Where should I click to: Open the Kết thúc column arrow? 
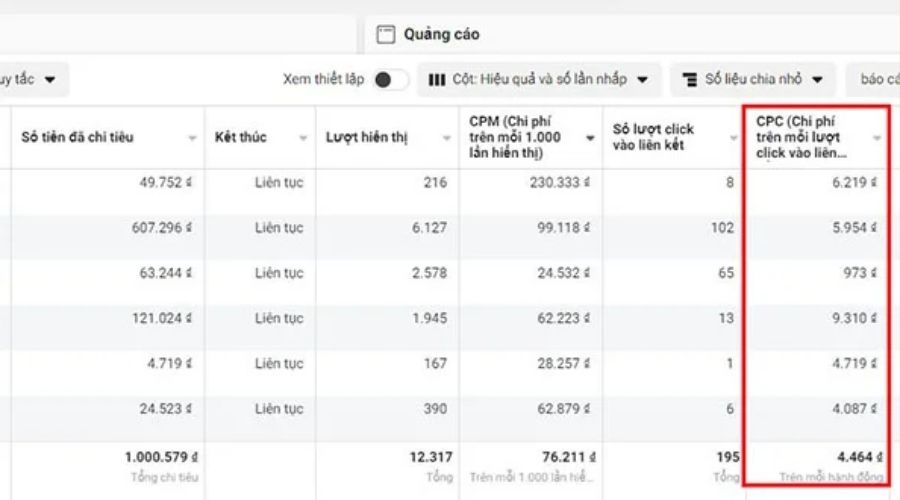coord(302,138)
